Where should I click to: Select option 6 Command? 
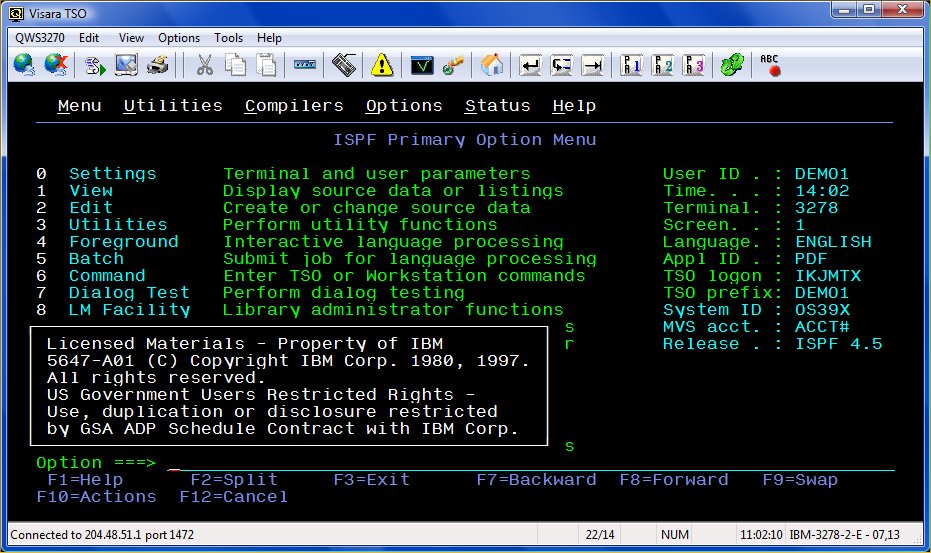click(107, 276)
